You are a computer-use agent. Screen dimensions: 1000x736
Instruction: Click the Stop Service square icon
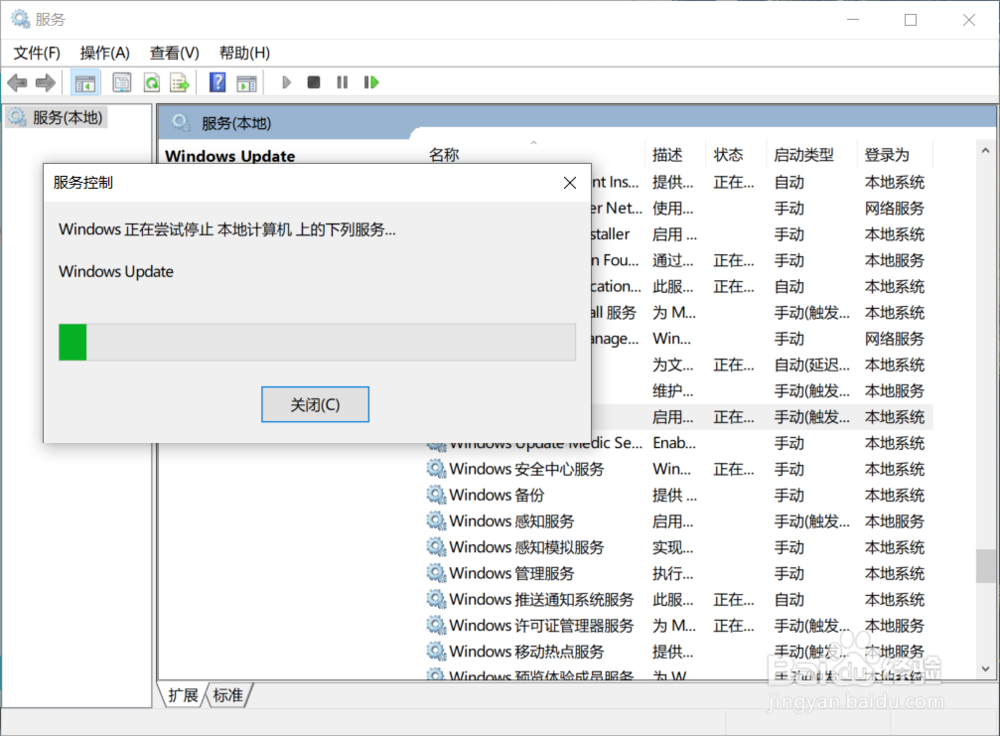click(314, 82)
